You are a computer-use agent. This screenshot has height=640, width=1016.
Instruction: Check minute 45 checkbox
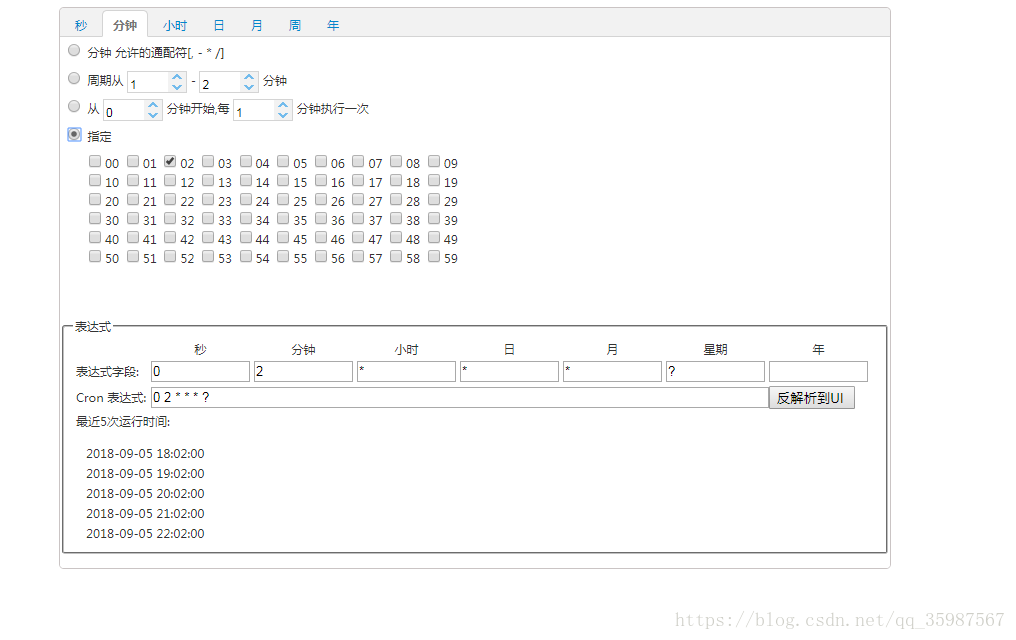point(283,237)
